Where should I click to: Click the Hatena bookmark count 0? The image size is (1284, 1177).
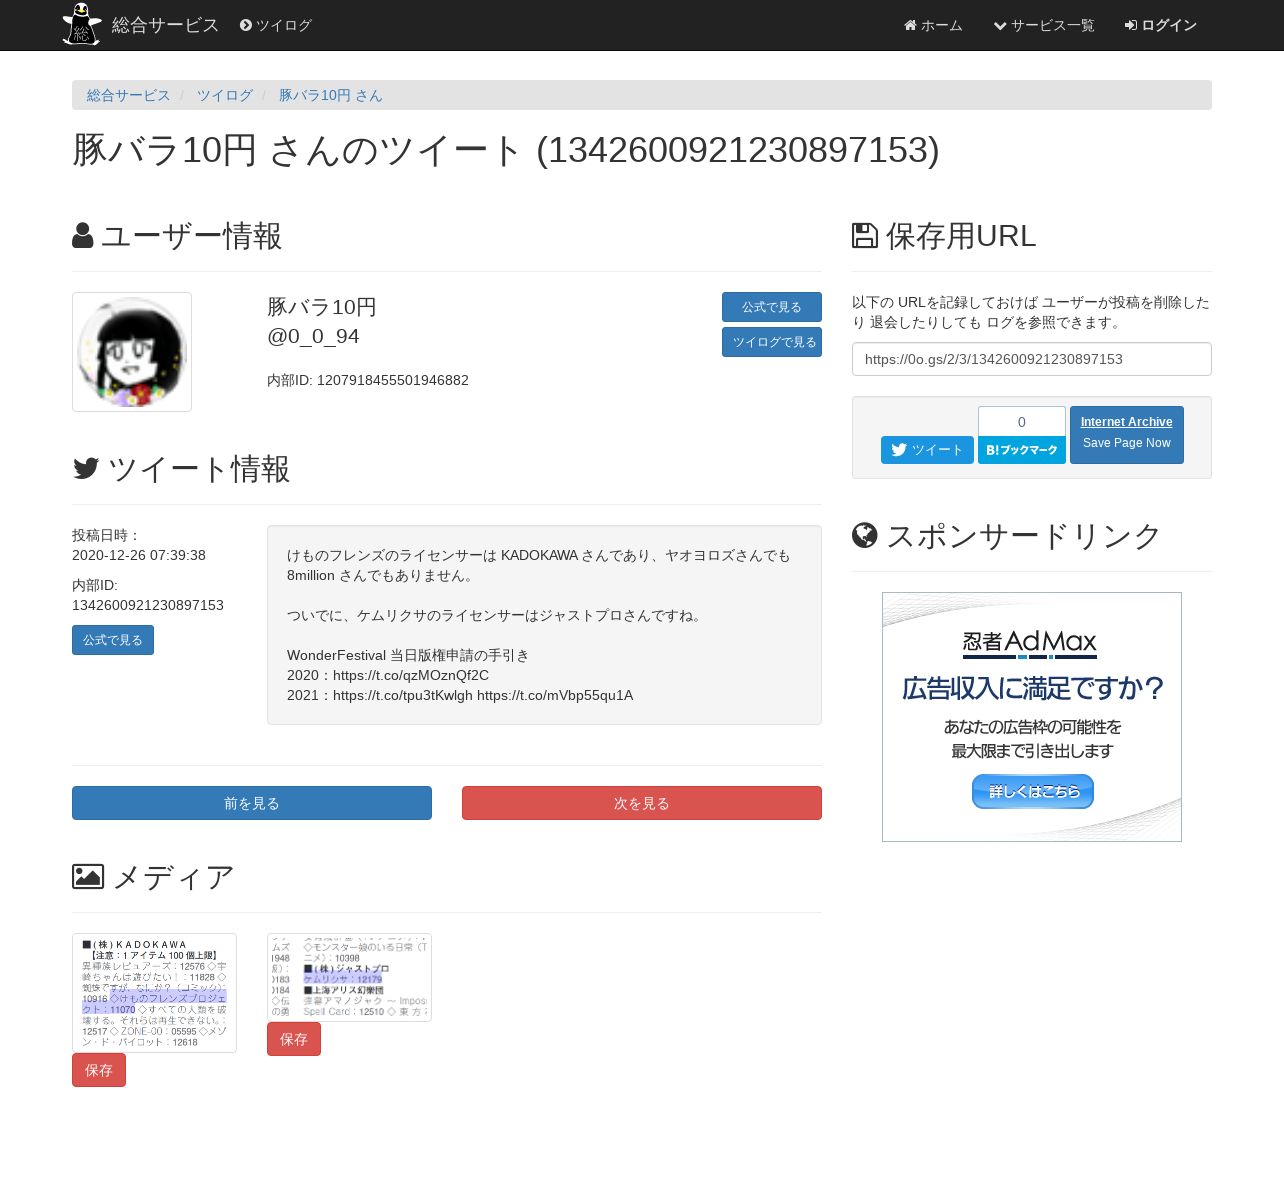tap(1022, 421)
